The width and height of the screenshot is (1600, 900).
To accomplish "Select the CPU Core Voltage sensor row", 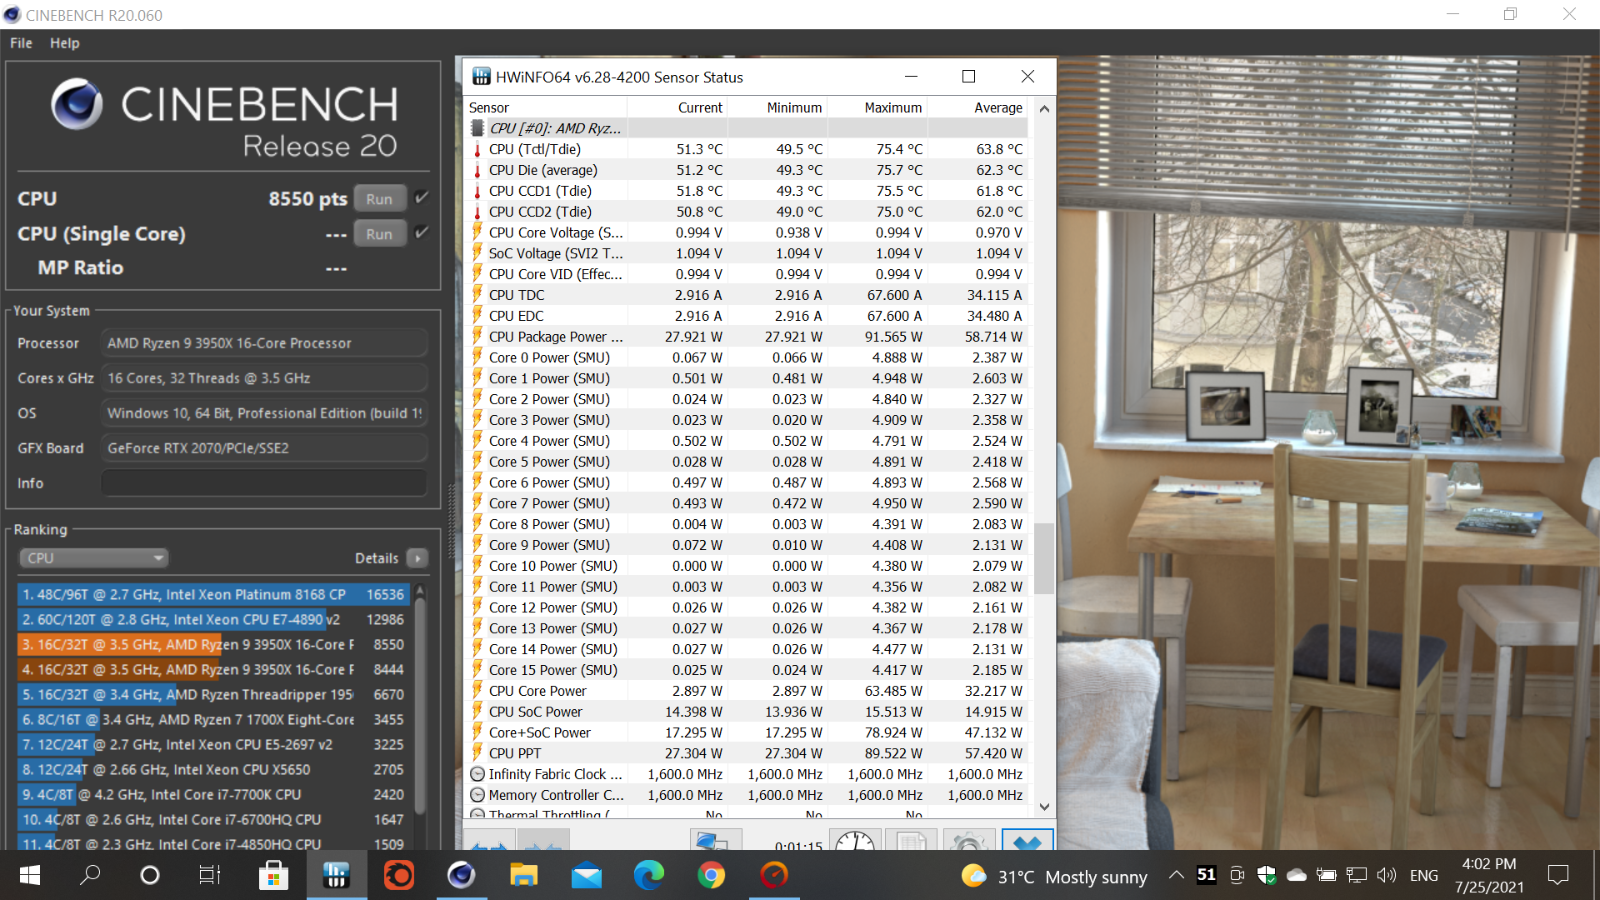I will point(747,232).
